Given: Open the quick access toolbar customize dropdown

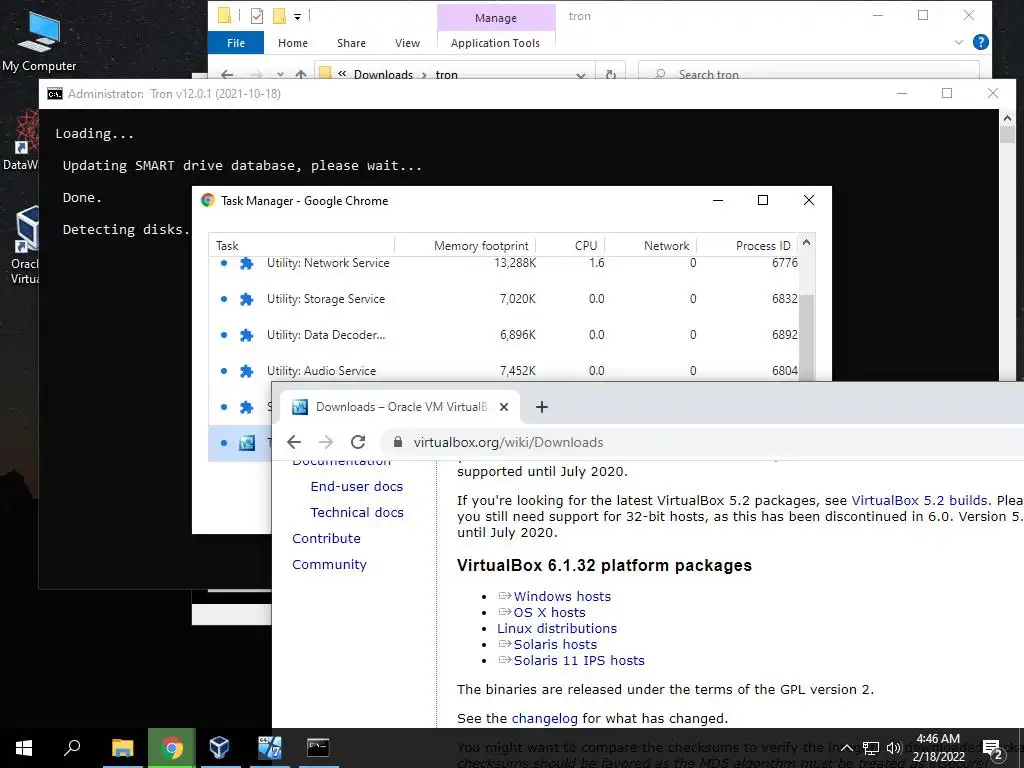Looking at the screenshot, I should click(297, 16).
